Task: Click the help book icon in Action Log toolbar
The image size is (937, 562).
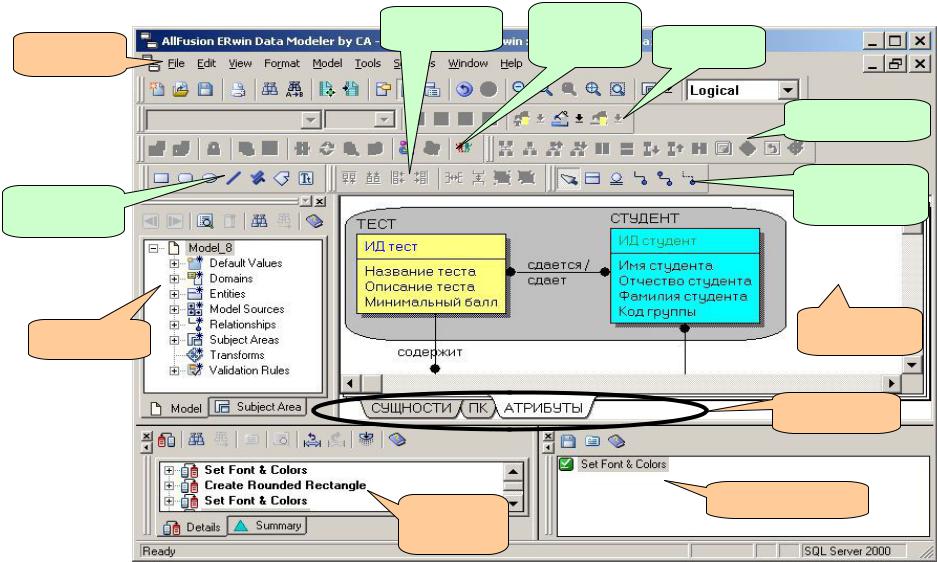Action: tap(397, 440)
